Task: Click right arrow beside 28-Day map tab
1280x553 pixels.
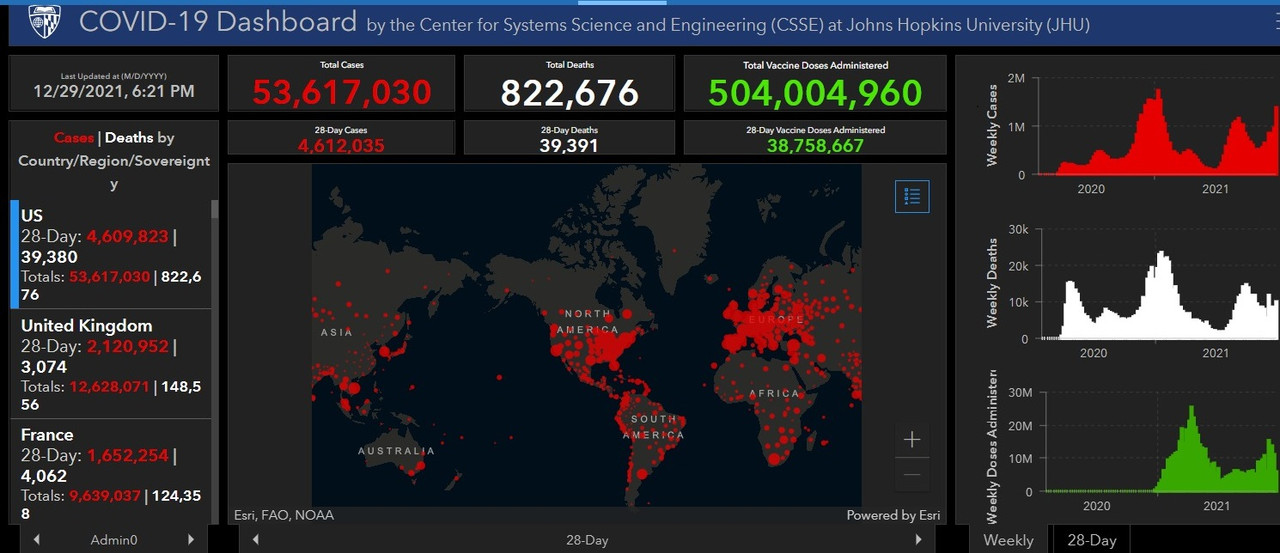Action: tap(919, 540)
